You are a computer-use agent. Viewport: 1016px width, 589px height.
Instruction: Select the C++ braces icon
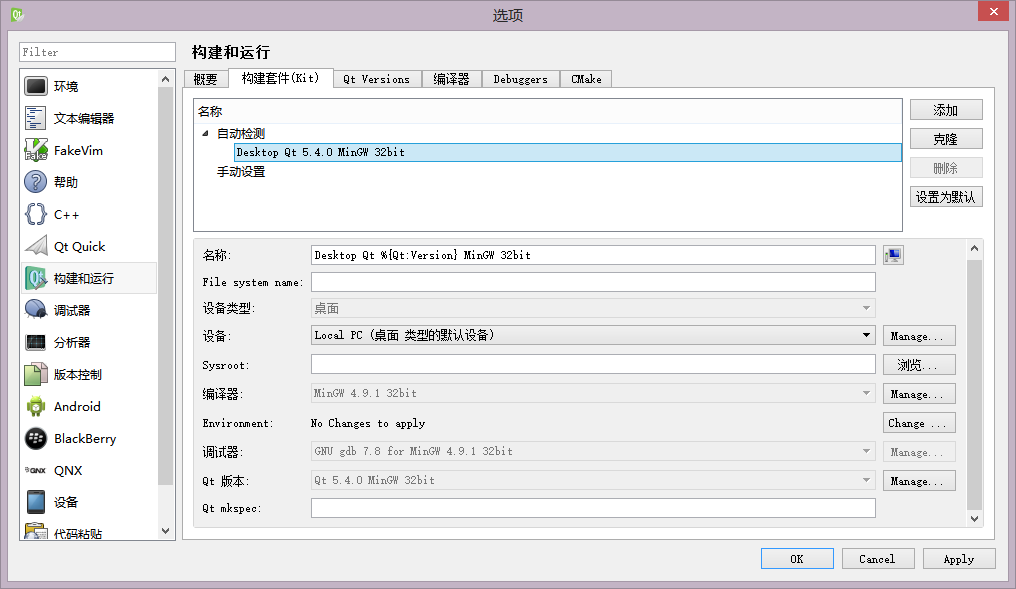[36, 214]
